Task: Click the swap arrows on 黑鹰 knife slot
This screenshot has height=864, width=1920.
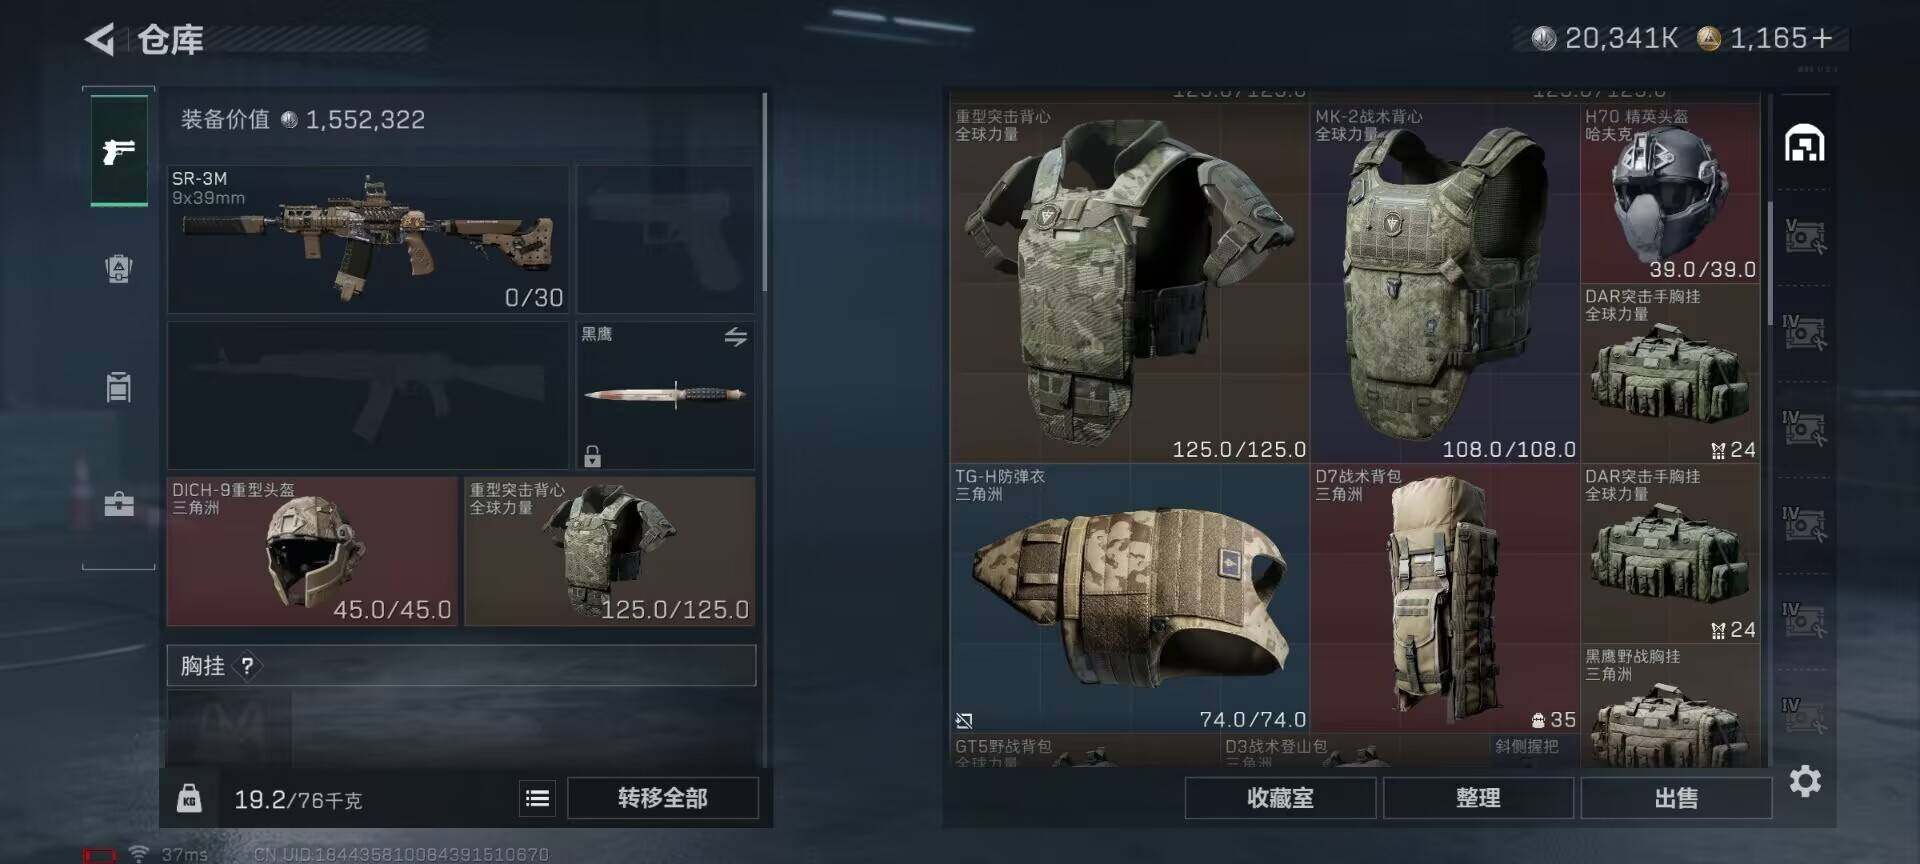Action: point(736,337)
